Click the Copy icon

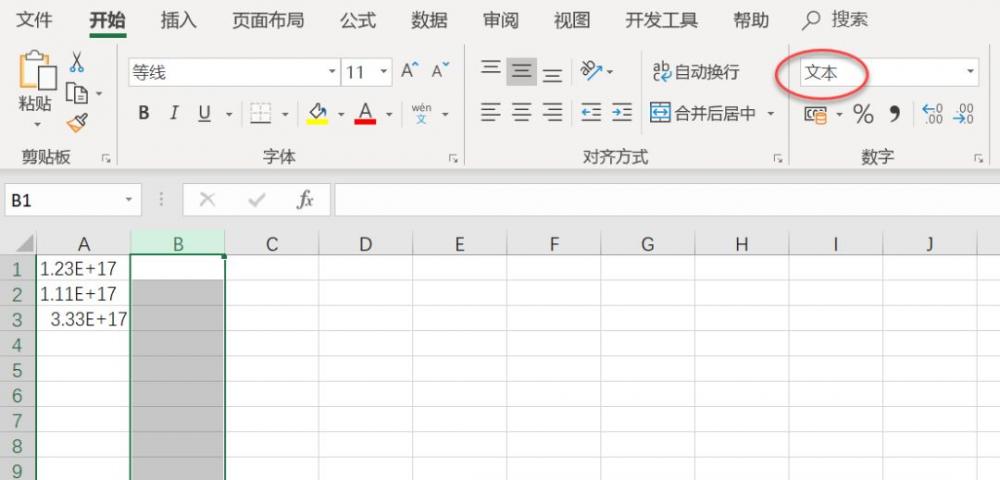point(77,93)
